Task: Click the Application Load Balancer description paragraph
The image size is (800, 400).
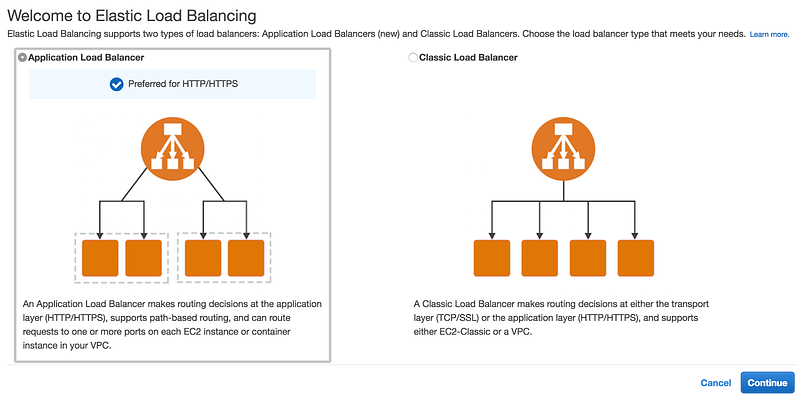Action: pos(172,324)
